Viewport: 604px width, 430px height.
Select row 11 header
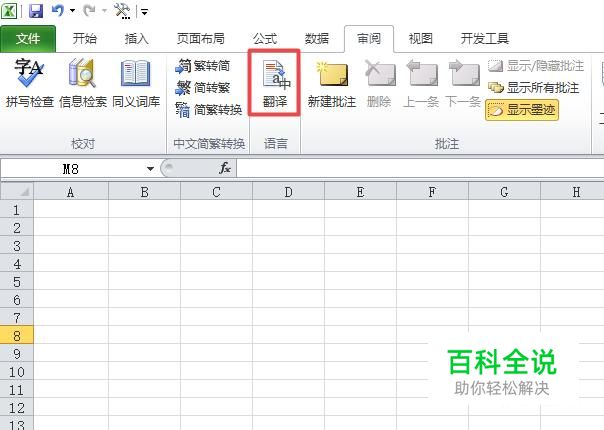pyautogui.click(x=17, y=390)
